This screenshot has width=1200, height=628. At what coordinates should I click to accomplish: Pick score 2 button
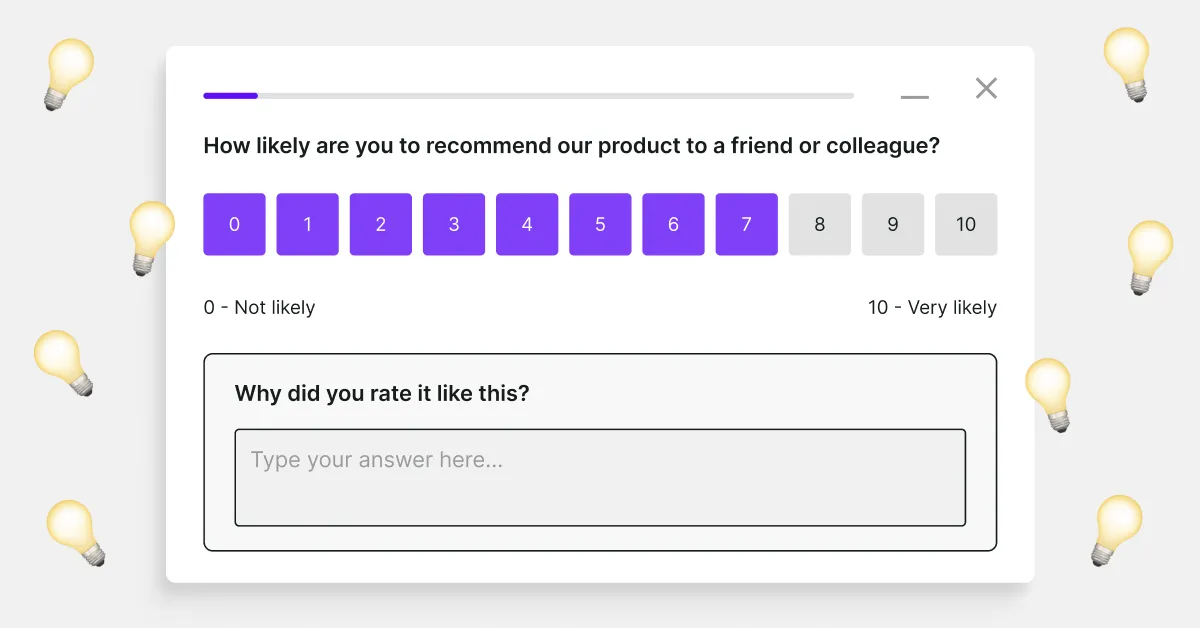tap(380, 224)
